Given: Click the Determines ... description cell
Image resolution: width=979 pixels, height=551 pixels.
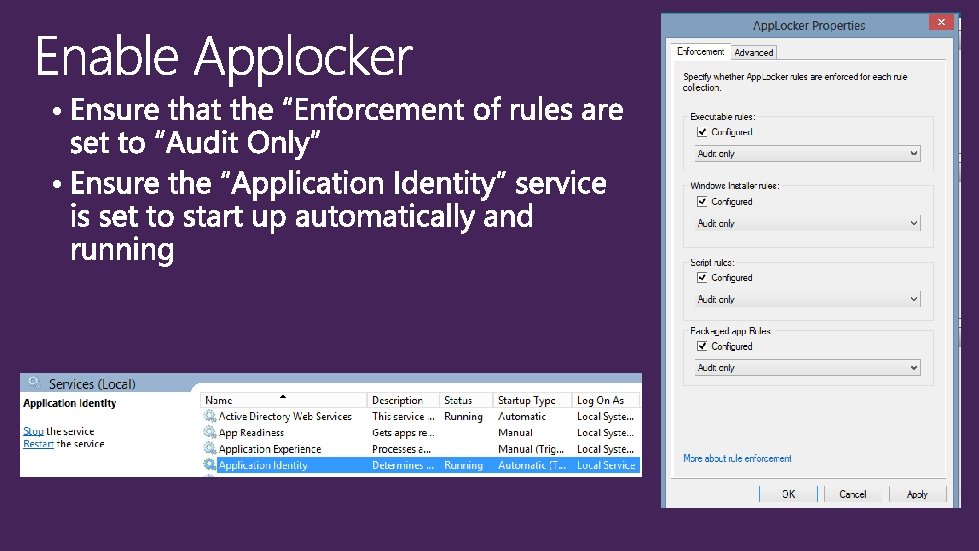Looking at the screenshot, I should coord(403,465).
